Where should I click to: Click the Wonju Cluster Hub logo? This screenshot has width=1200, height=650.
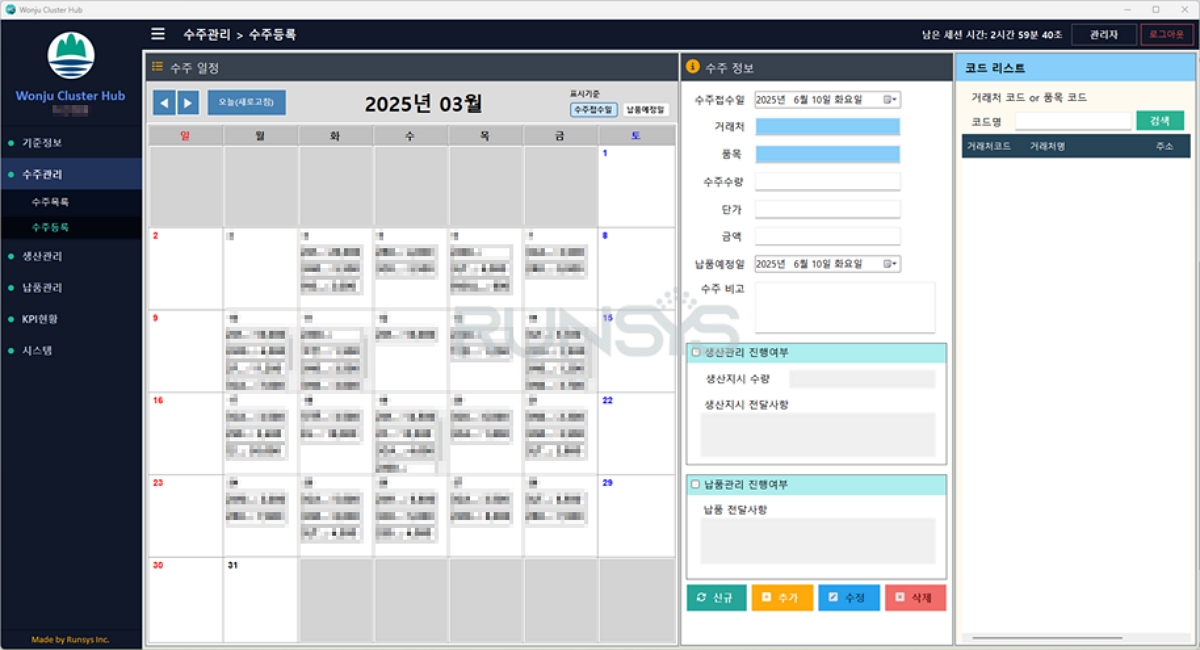click(x=71, y=56)
